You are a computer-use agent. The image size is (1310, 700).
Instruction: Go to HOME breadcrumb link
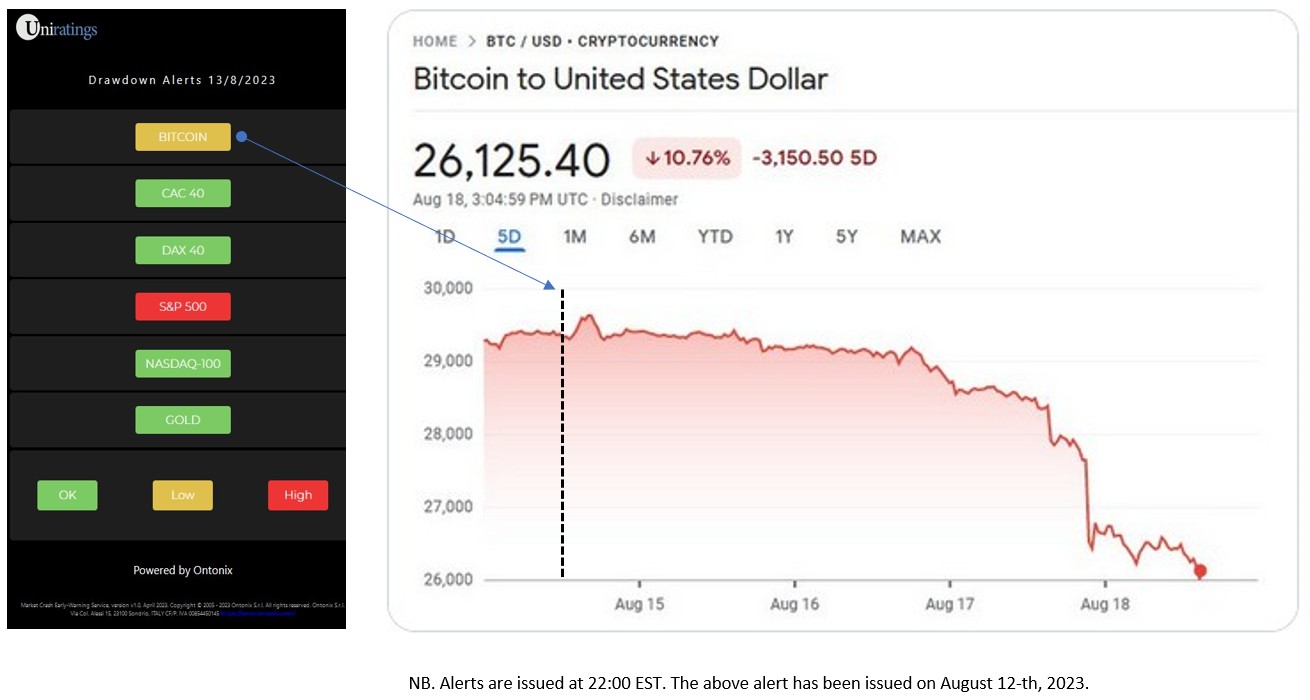[435, 42]
